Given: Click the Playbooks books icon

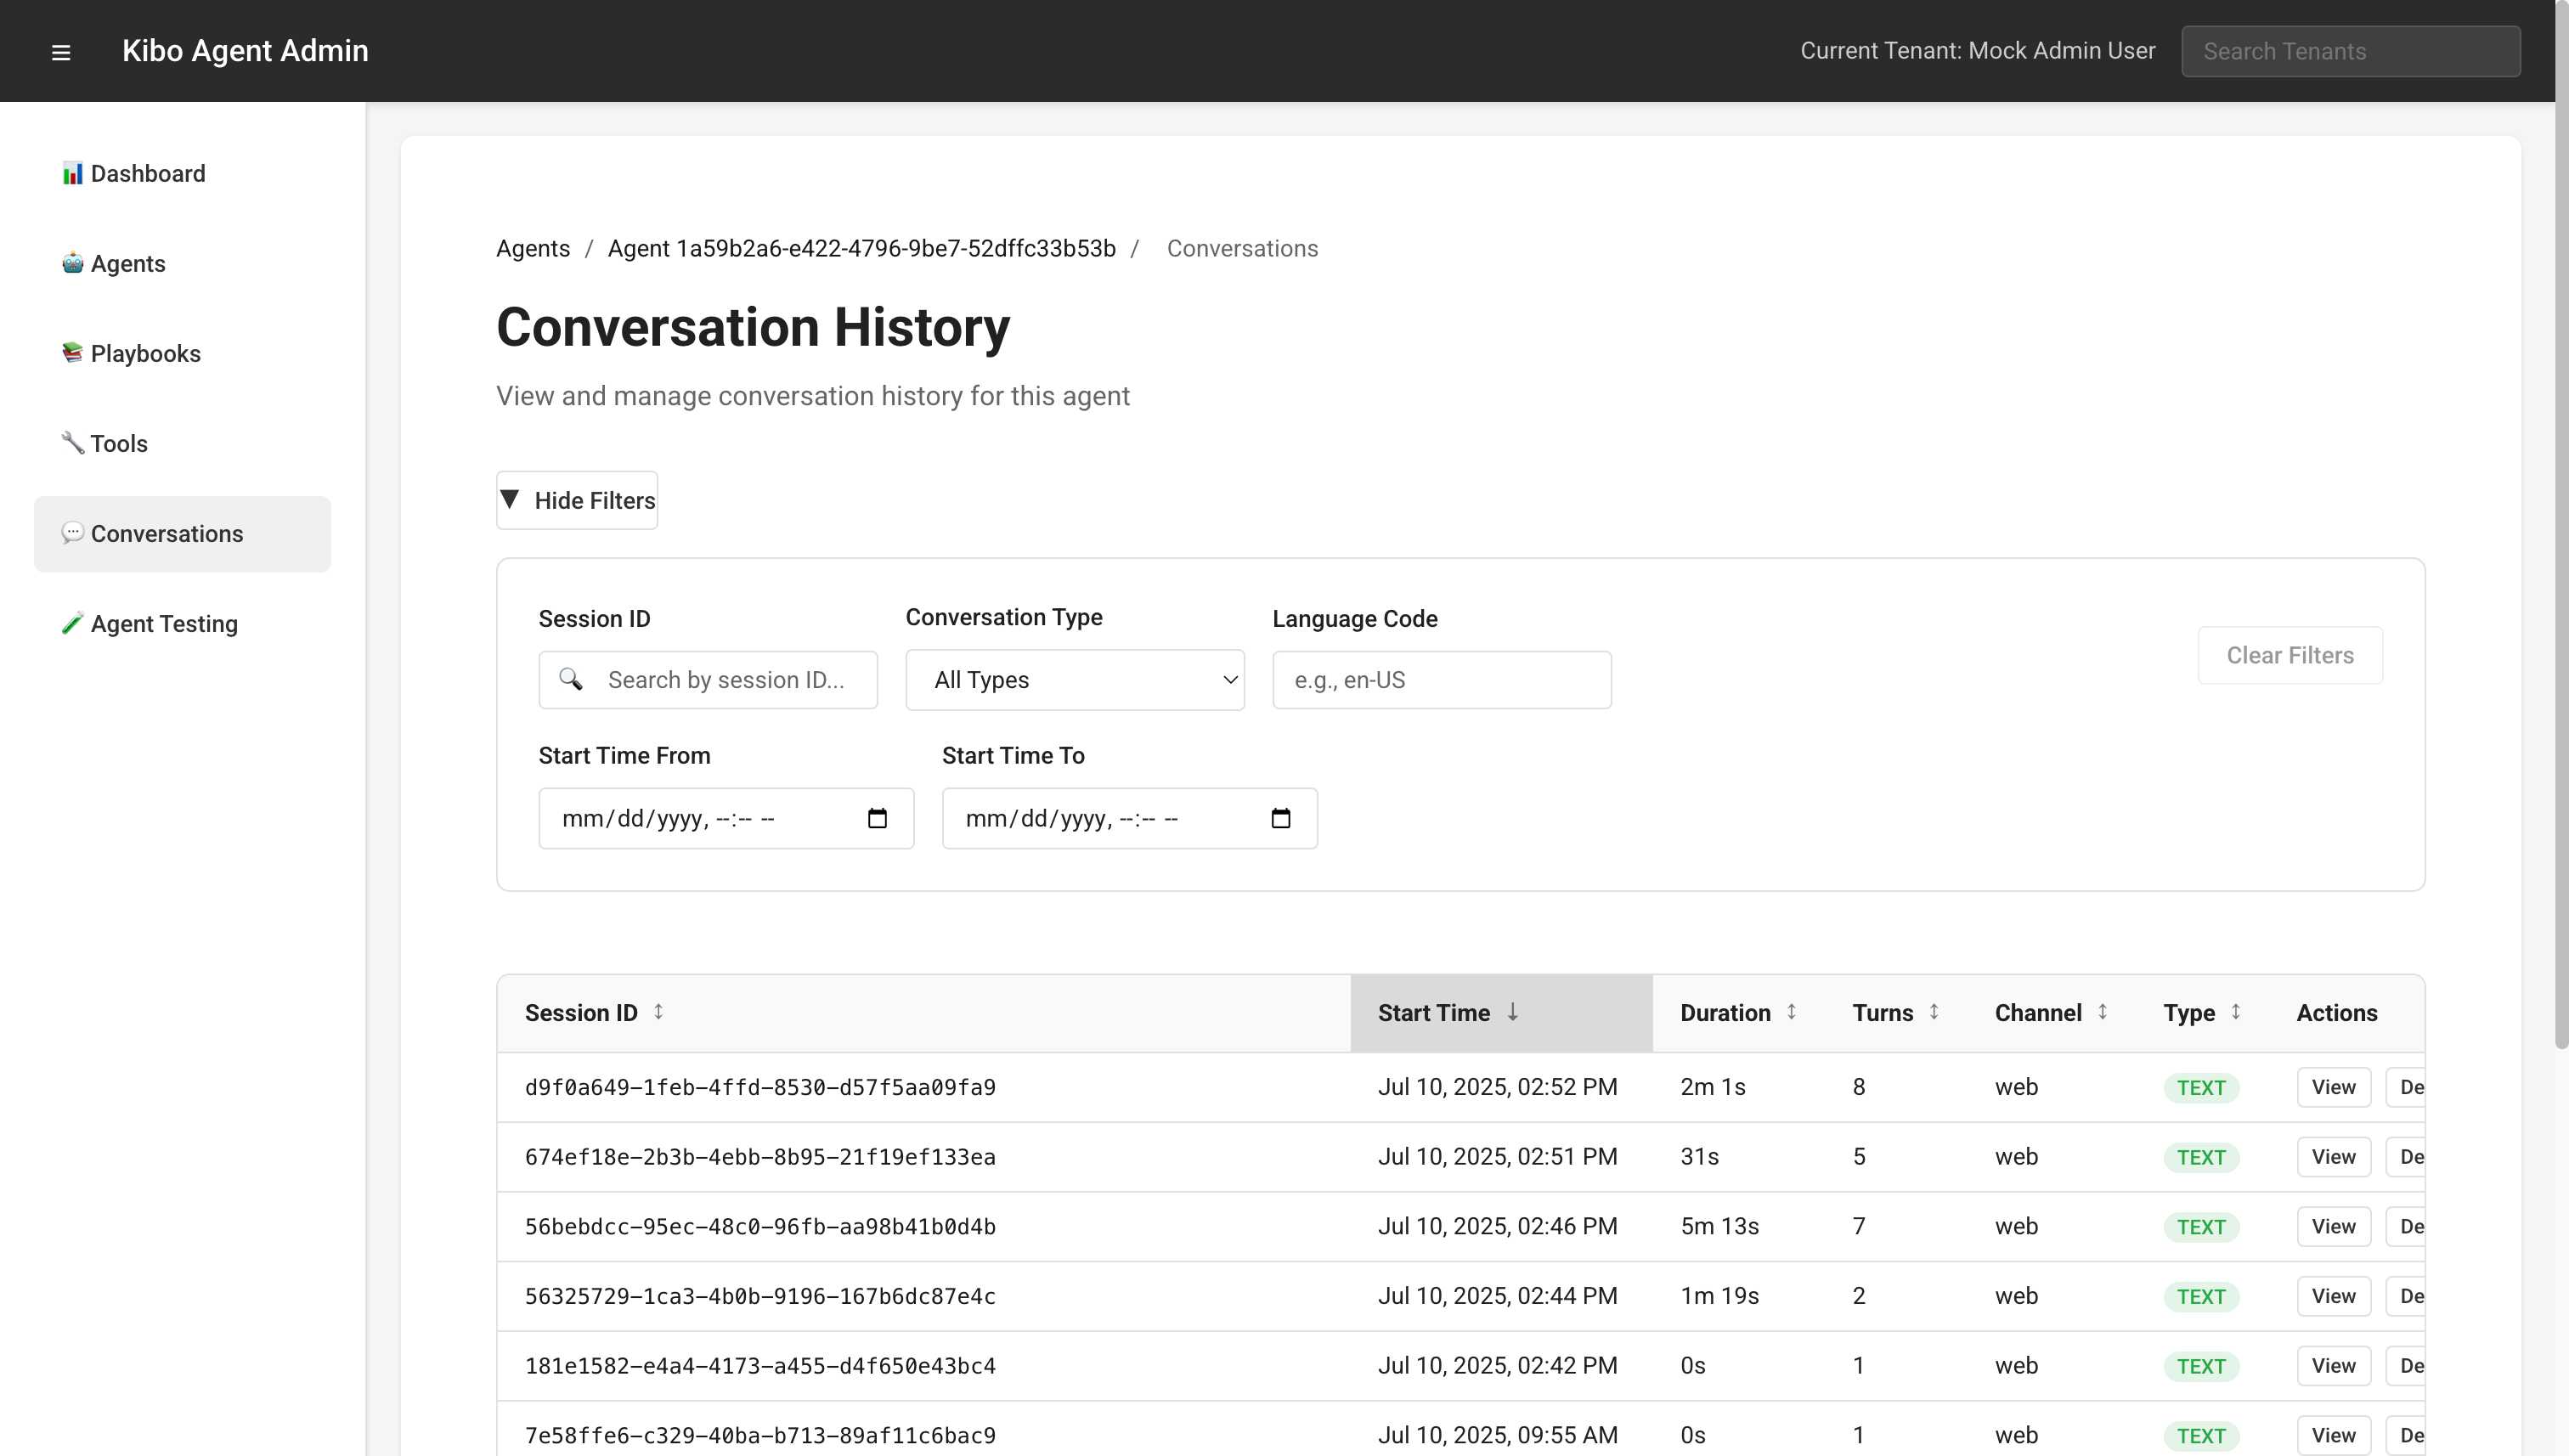Looking at the screenshot, I should [x=72, y=354].
